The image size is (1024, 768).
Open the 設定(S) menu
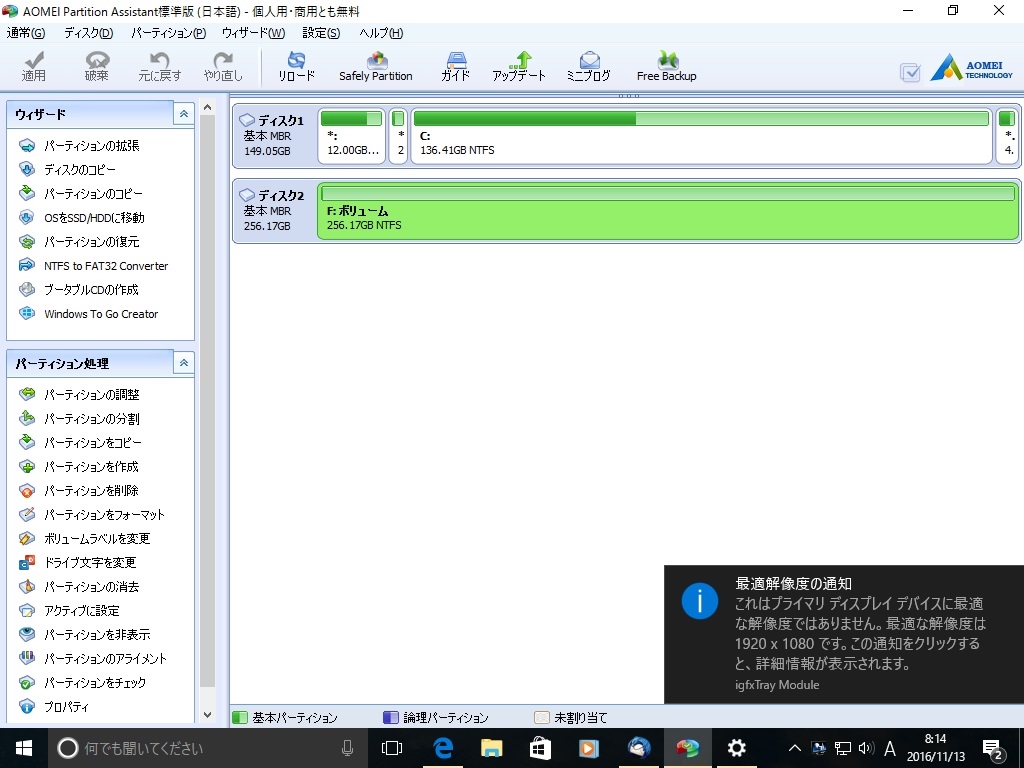pyautogui.click(x=321, y=33)
